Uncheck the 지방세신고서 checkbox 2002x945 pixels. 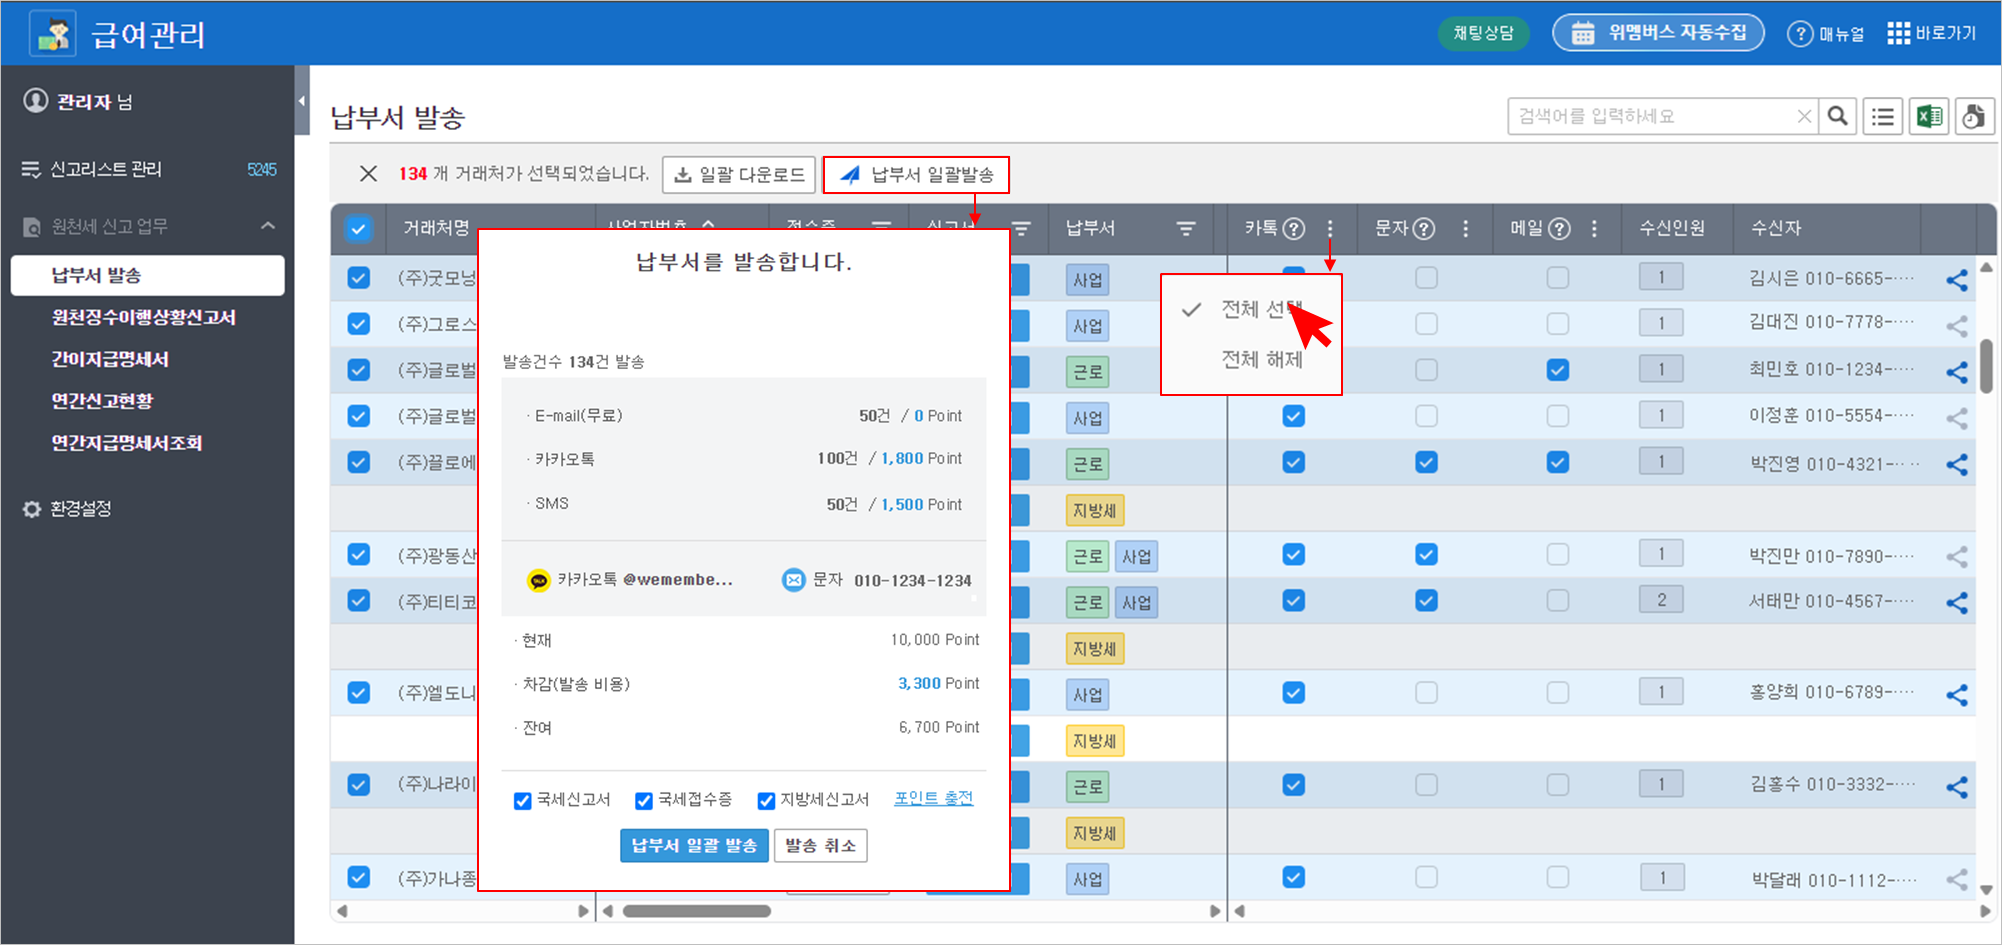tap(766, 801)
